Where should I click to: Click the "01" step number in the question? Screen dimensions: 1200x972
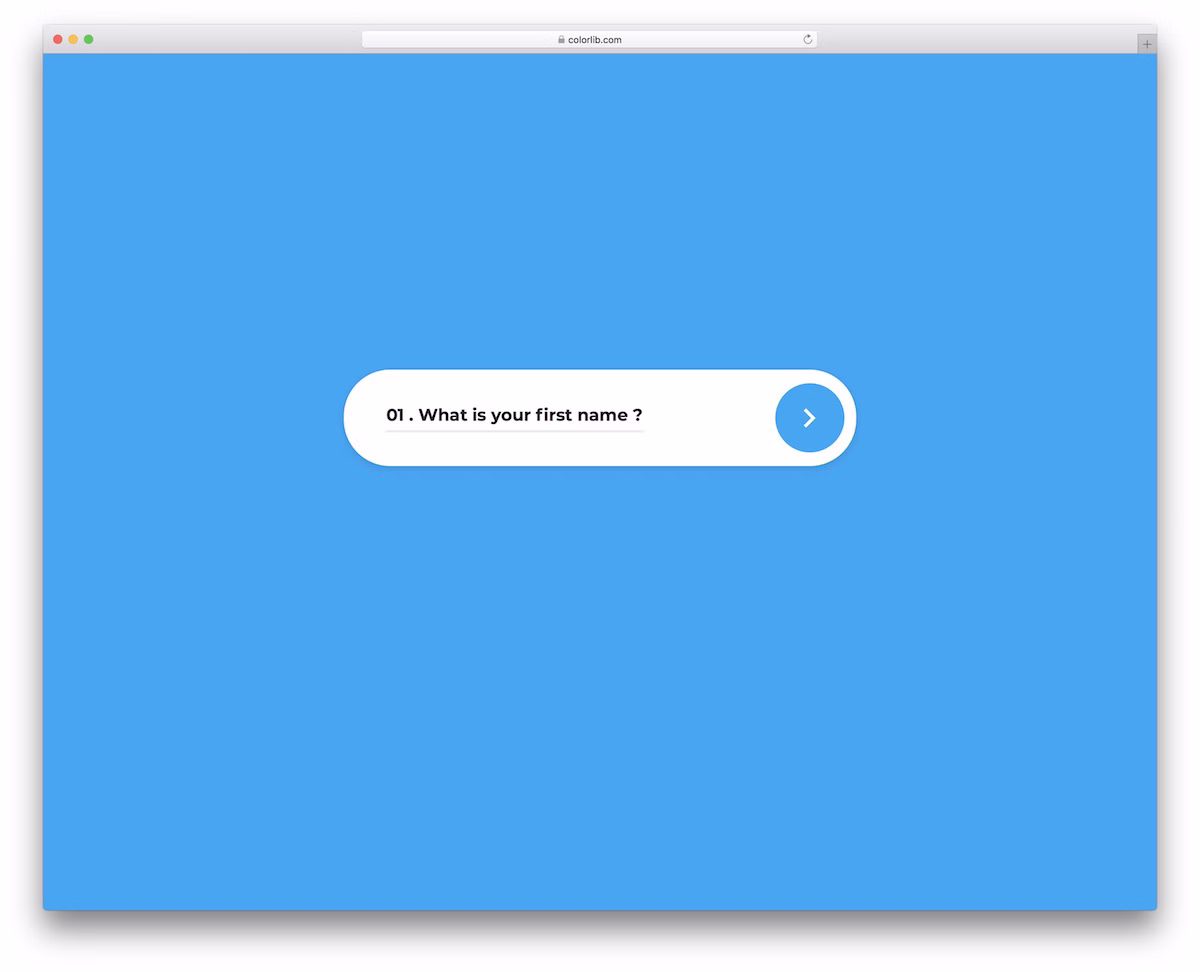tap(394, 415)
